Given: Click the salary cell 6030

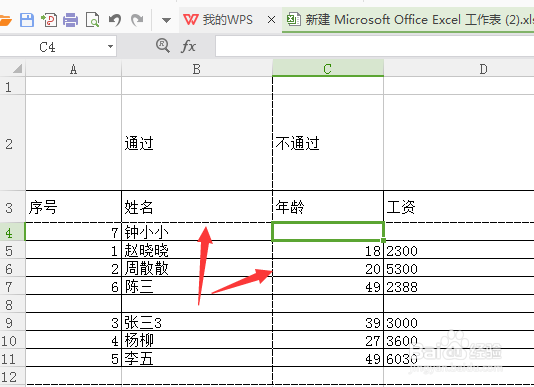Looking at the screenshot, I should click(459, 358).
